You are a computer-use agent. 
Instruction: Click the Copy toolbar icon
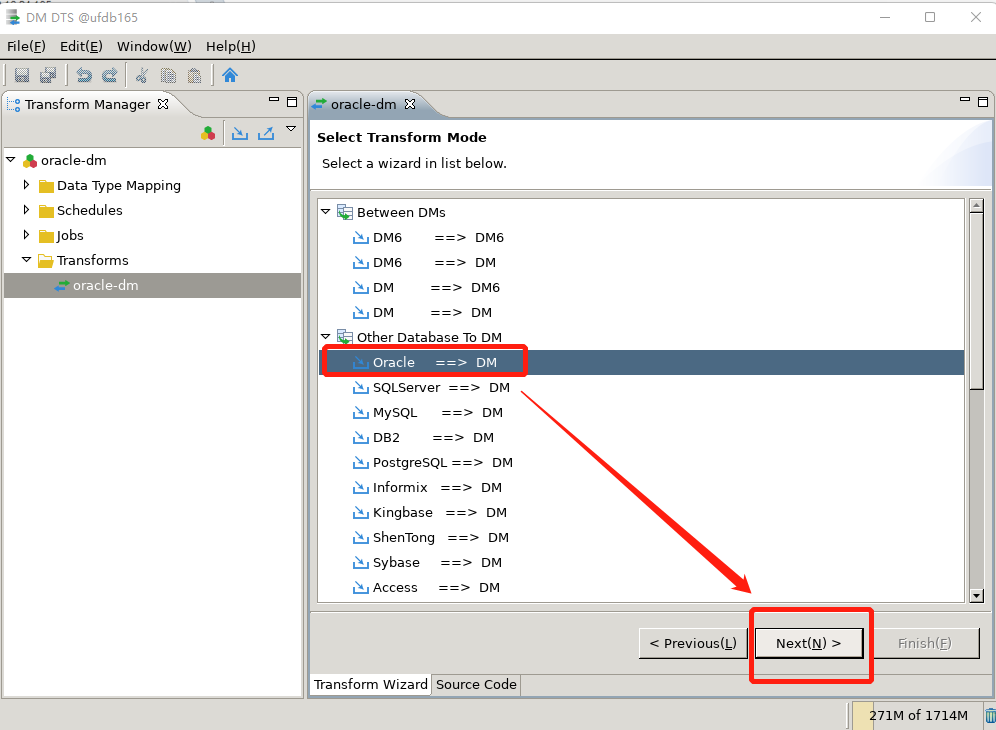[x=168, y=75]
